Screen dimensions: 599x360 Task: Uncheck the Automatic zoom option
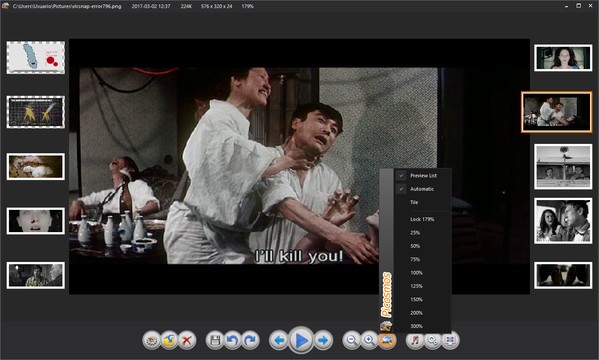pyautogui.click(x=423, y=189)
